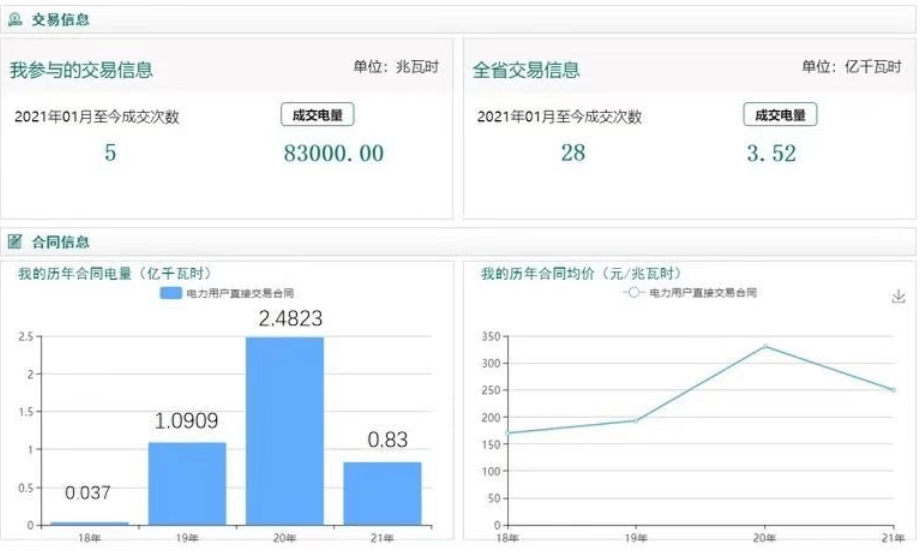Click the 交易信息 section header icon
This screenshot has width=922, height=552.
(x=15, y=19)
